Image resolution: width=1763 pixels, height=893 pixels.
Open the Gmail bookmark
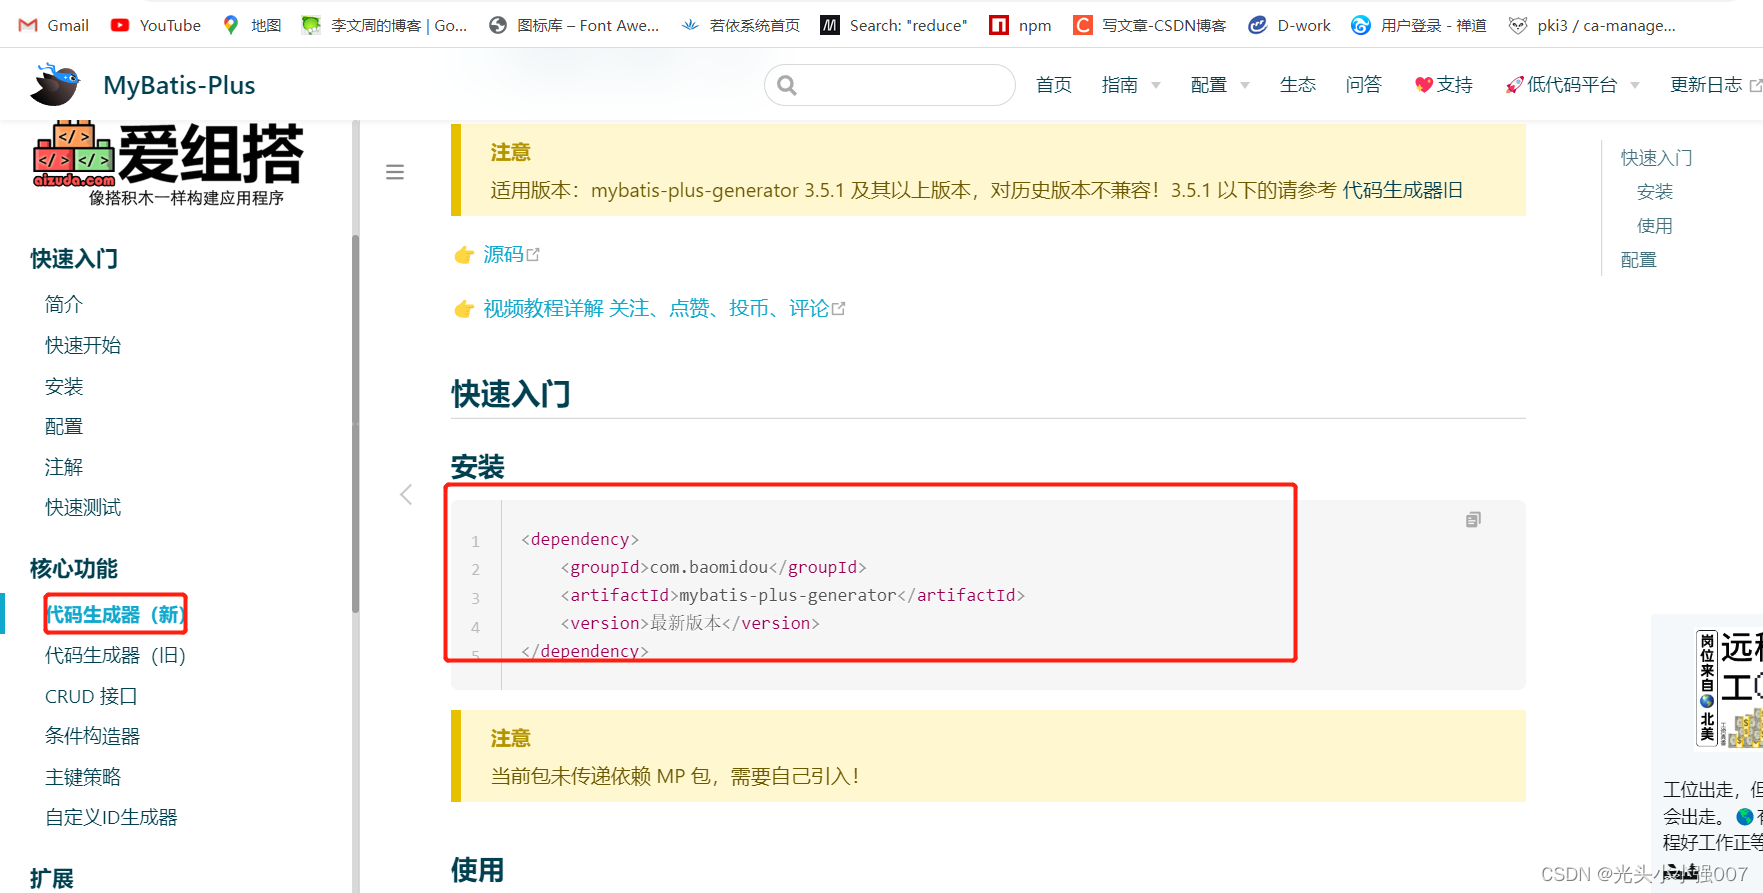click(x=54, y=25)
